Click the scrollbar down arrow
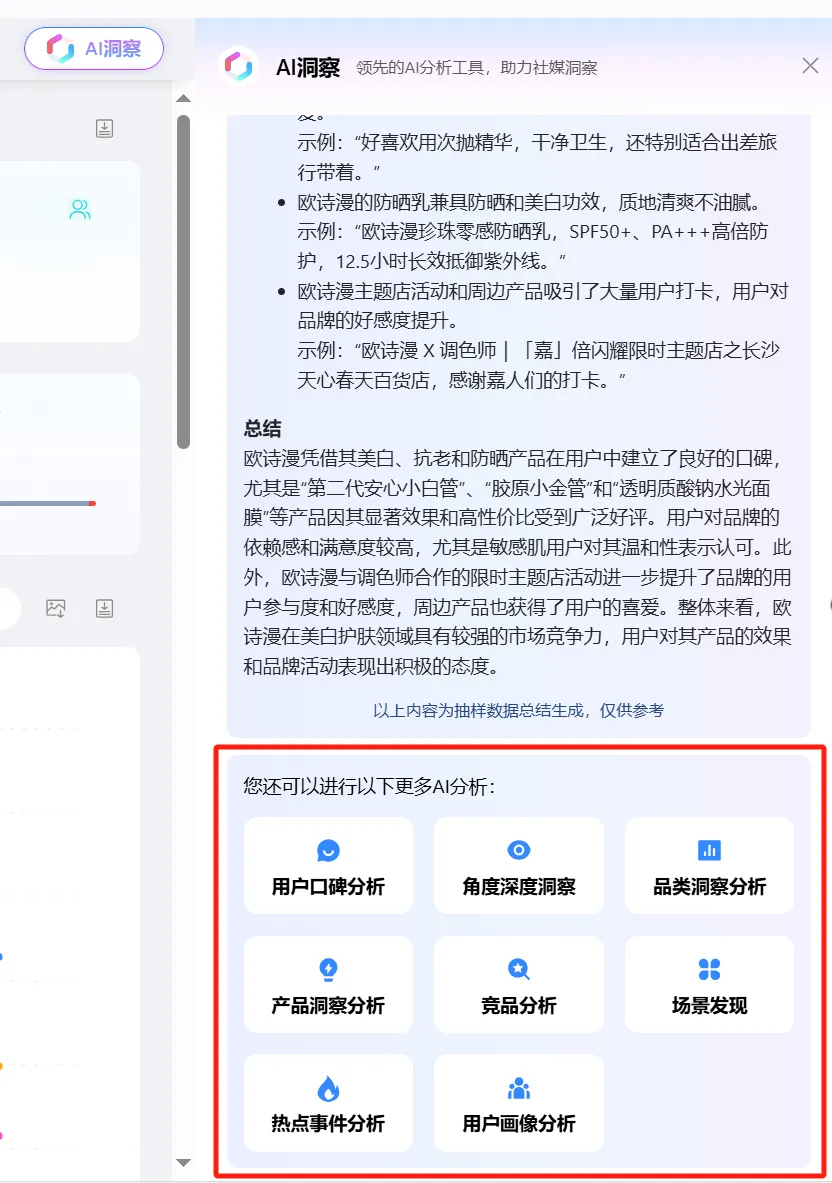Screen dimensions: 832x1183 pos(183,1163)
